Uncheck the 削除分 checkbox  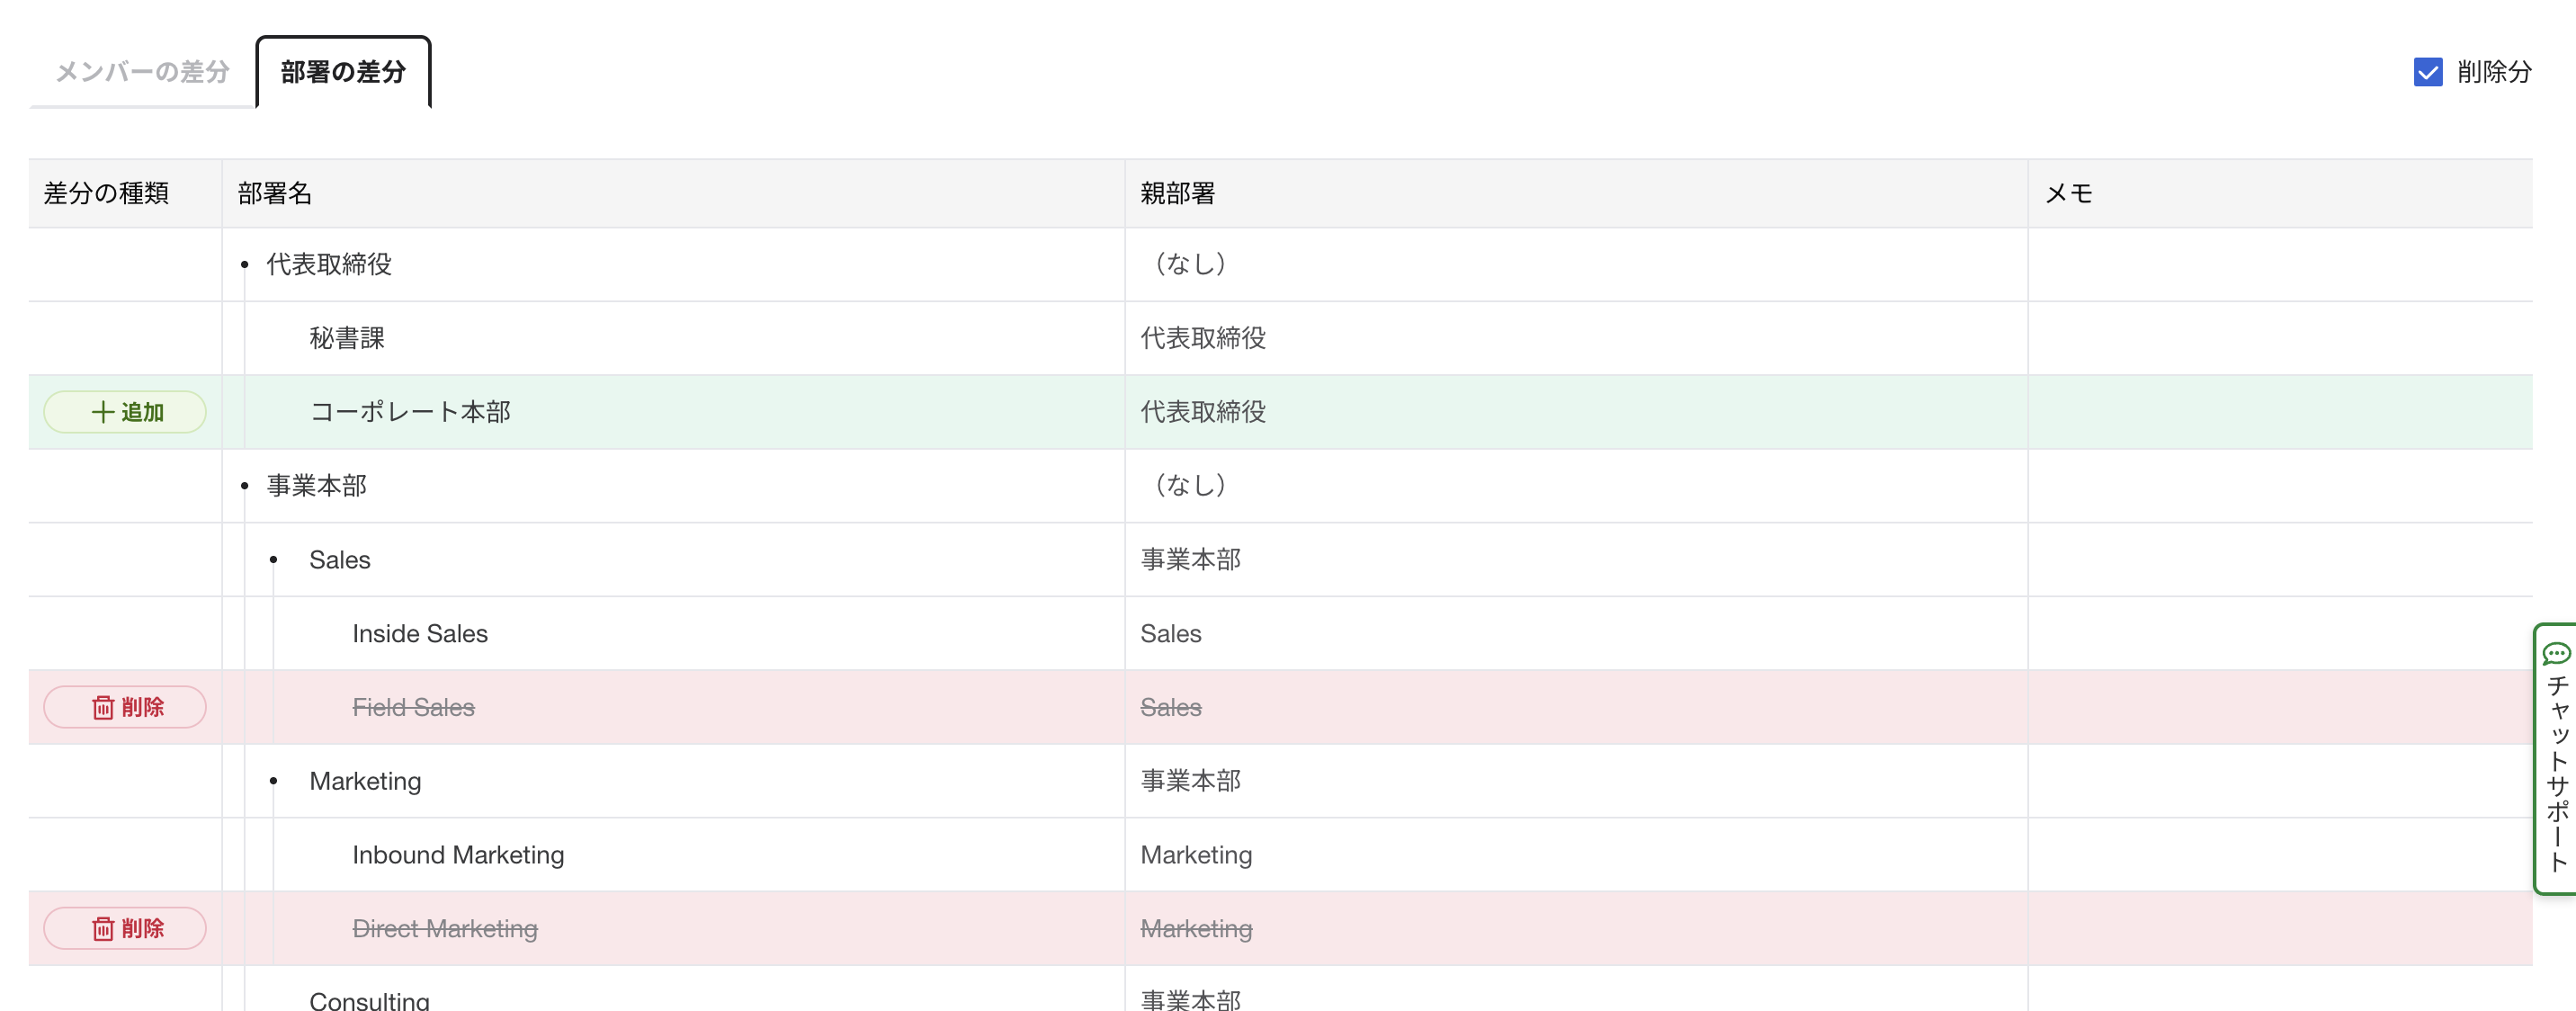(2428, 72)
